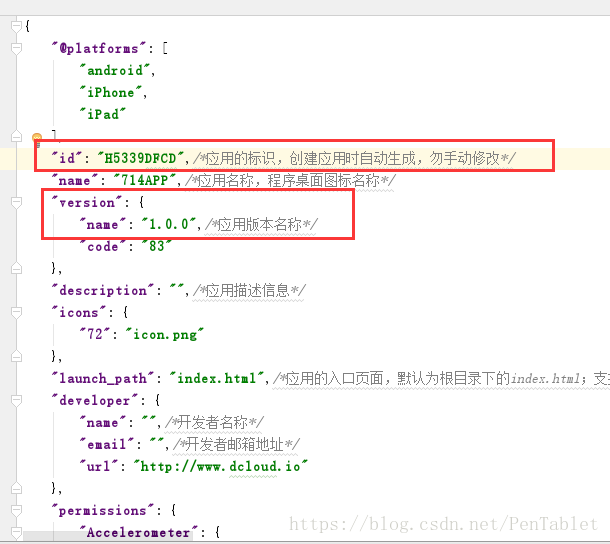
Task: Click the developer email comment
Action: [x=236, y=444]
